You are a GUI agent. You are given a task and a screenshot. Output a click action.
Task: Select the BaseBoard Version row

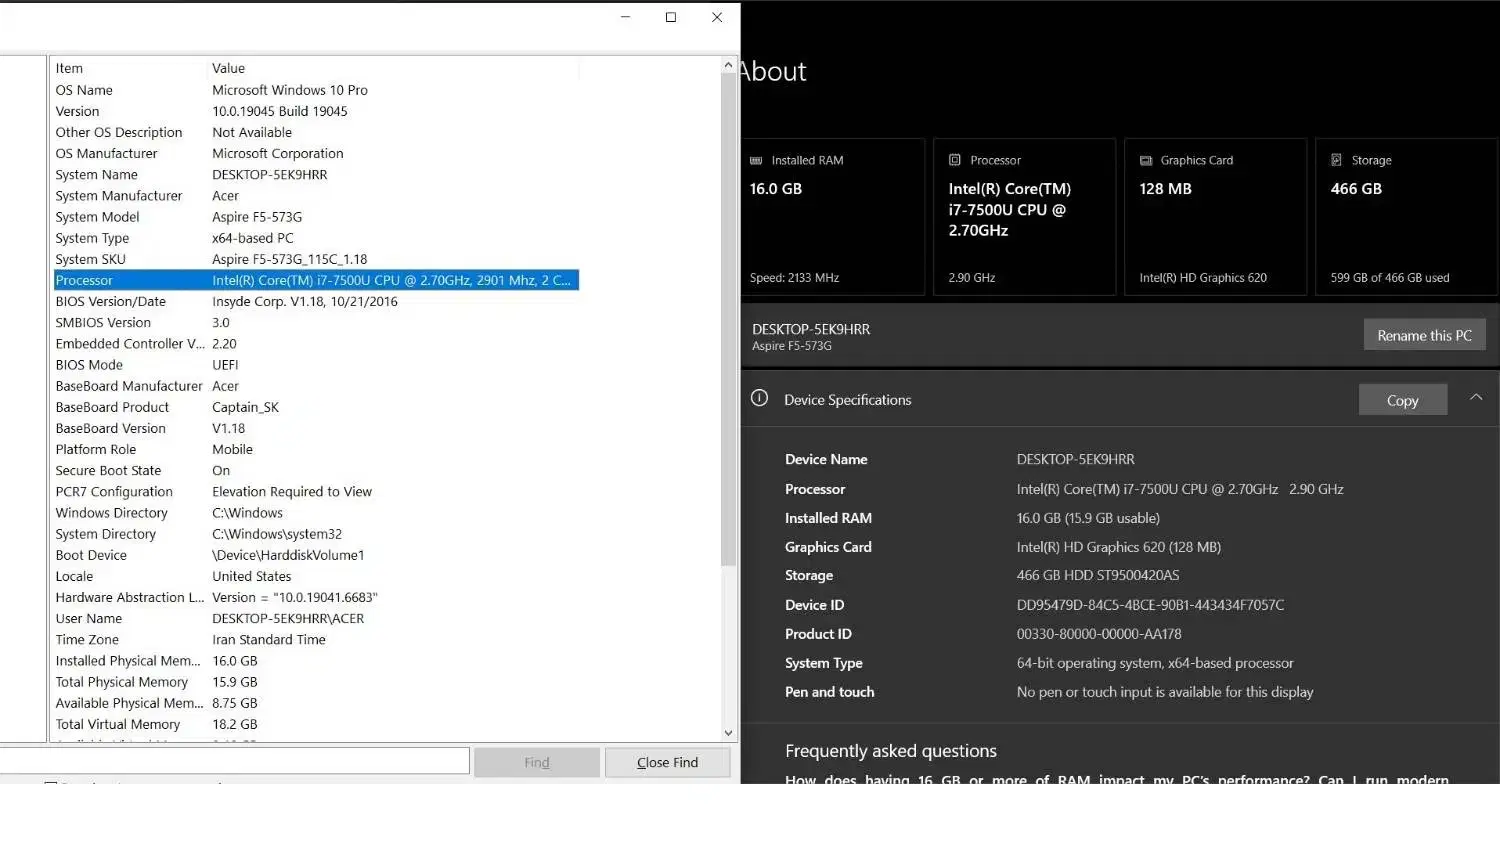point(316,428)
